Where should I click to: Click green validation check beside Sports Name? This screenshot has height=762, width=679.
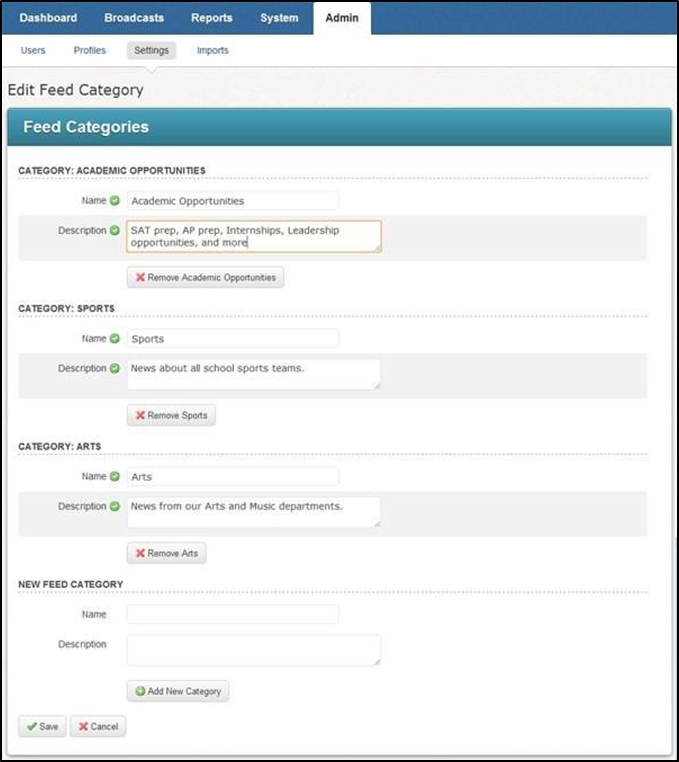tap(115, 339)
